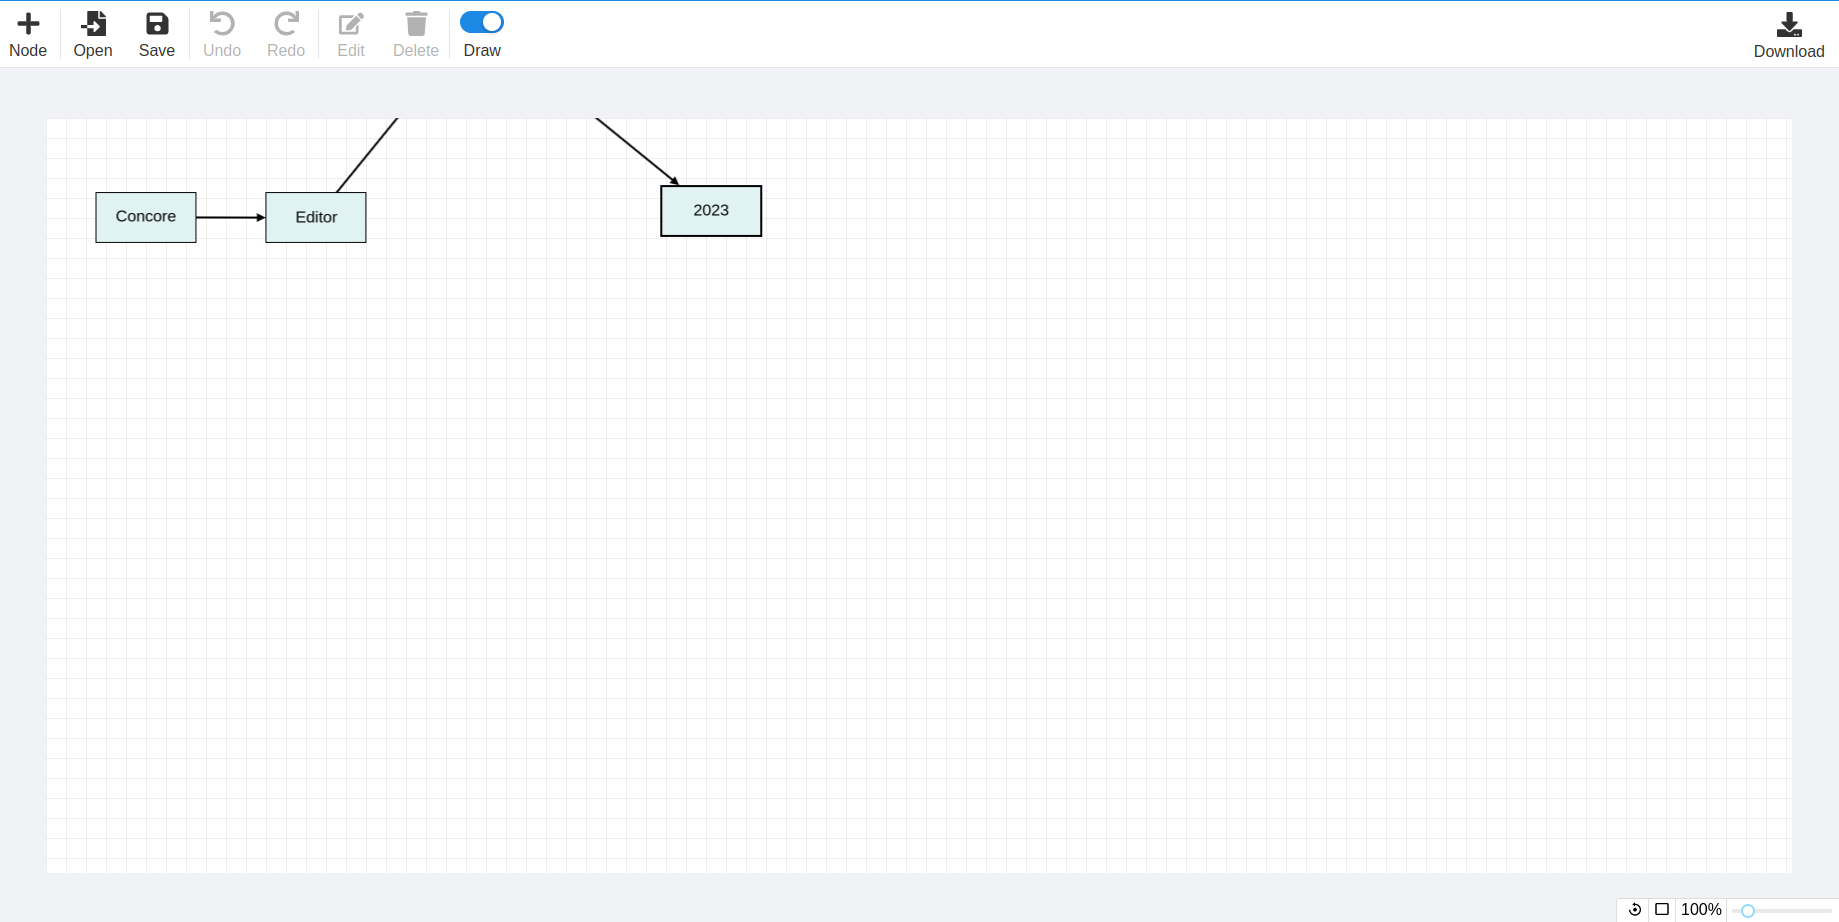The height and width of the screenshot is (922, 1839).
Task: Click the Node toolbar label
Action: pyautogui.click(x=27, y=49)
